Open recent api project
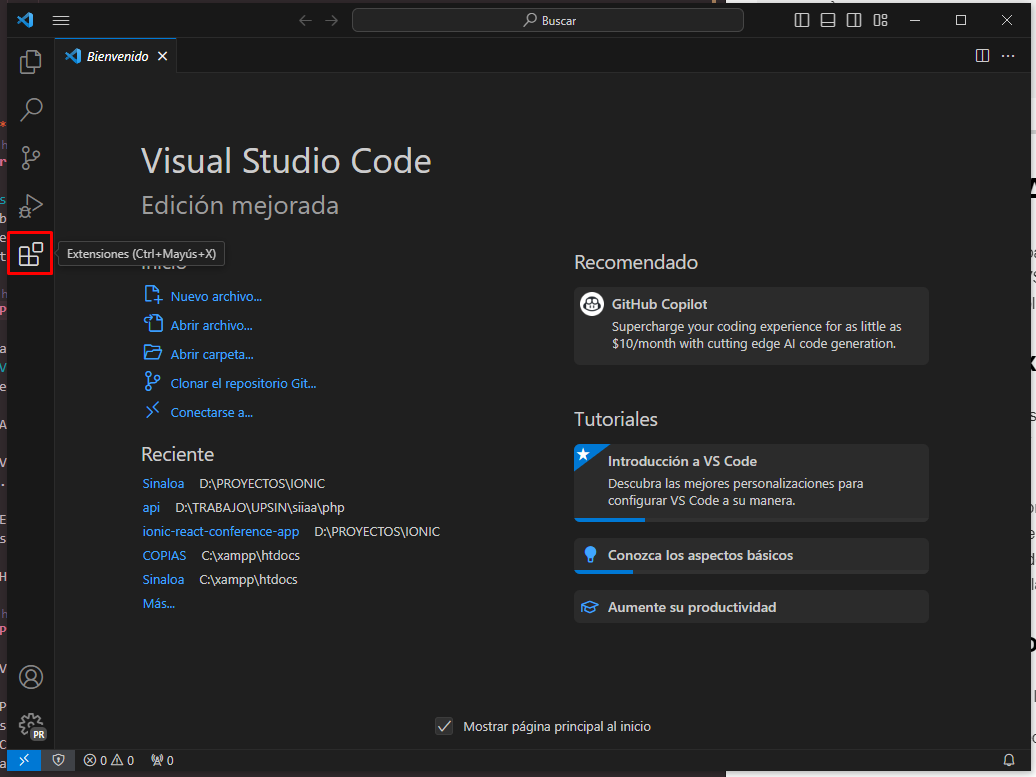The width and height of the screenshot is (1036, 777). (151, 507)
